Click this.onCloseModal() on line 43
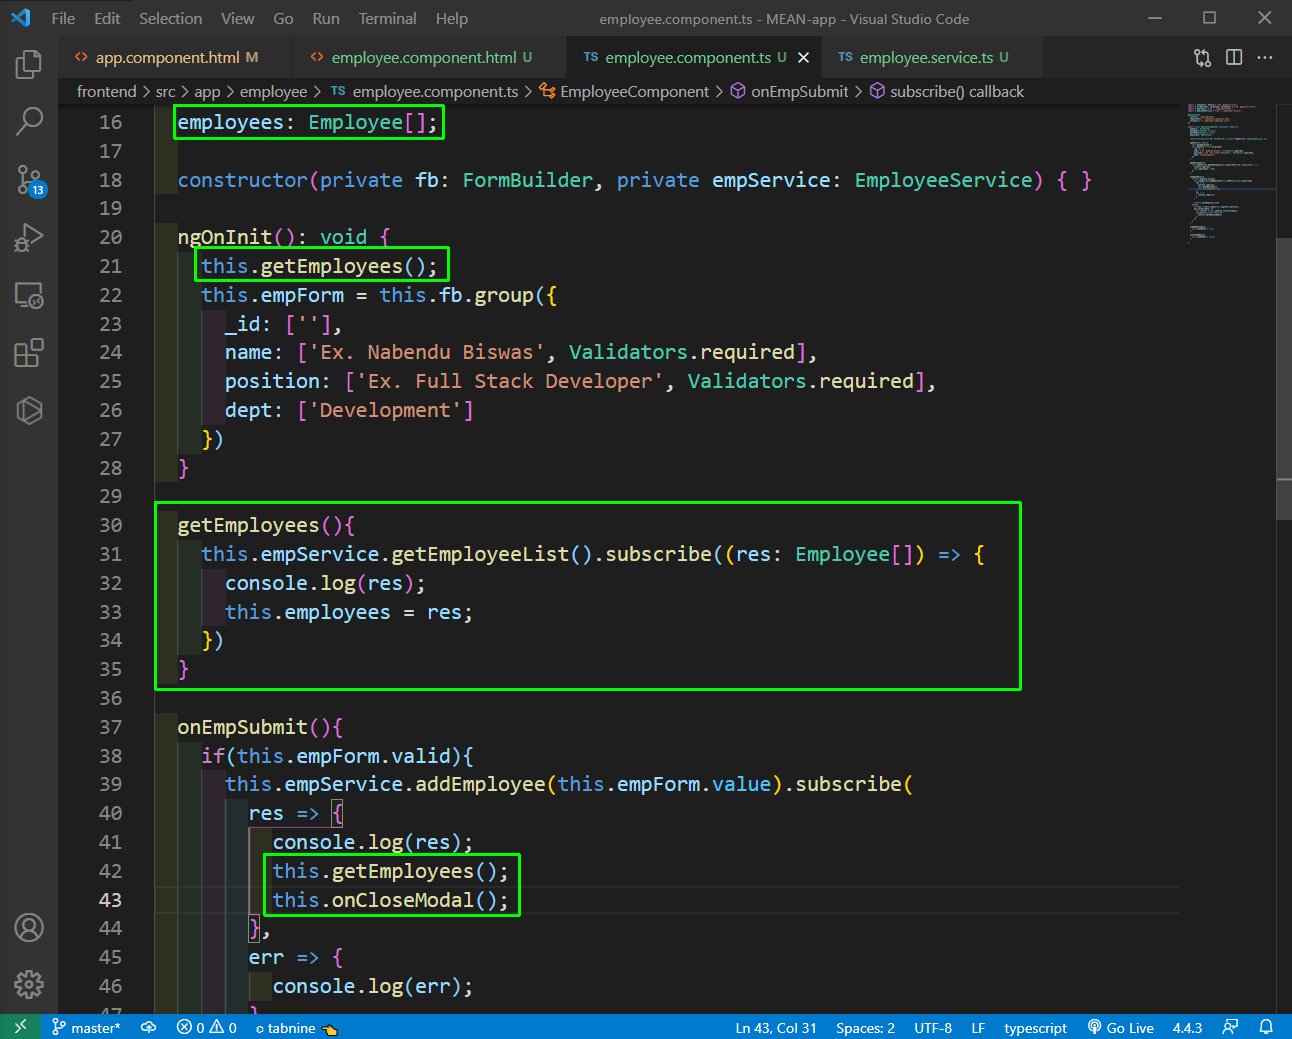 point(390,900)
